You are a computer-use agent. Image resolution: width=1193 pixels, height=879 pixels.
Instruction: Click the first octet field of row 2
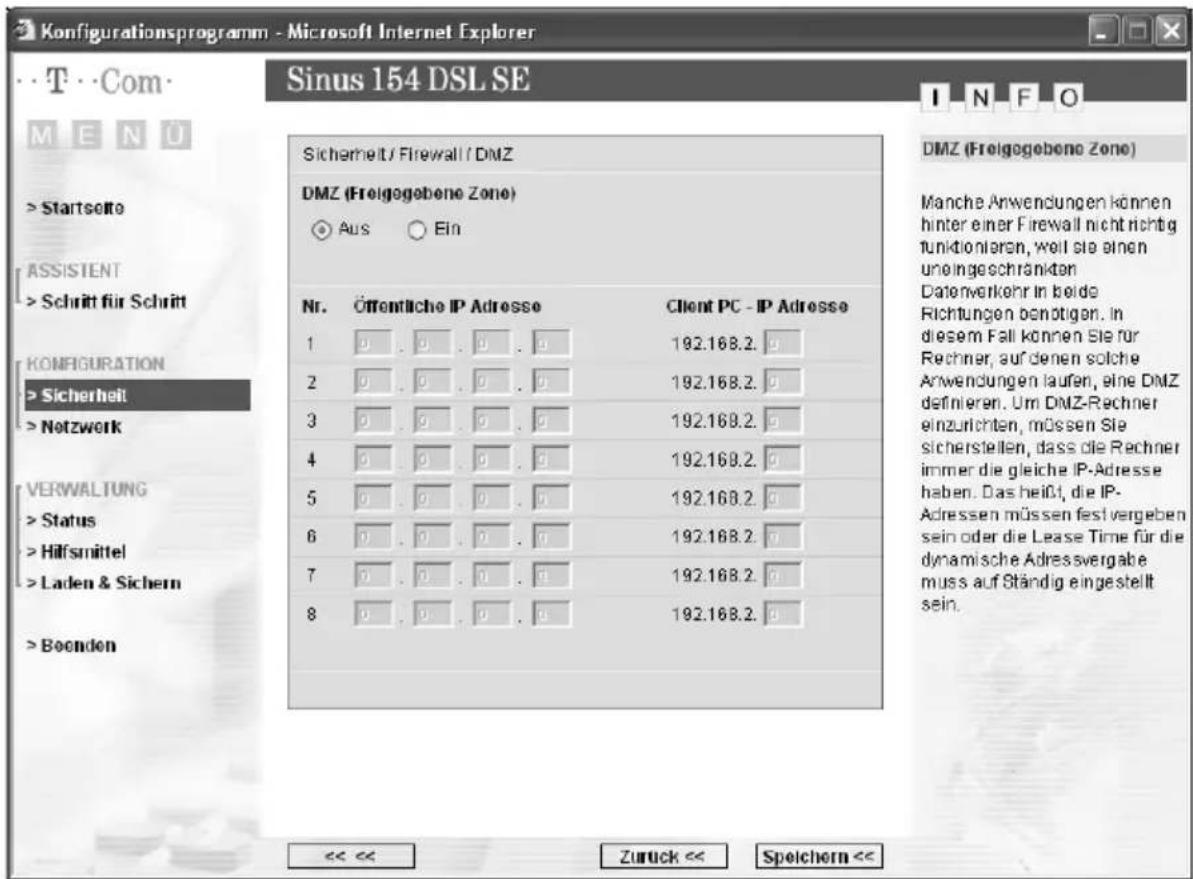pos(373,381)
